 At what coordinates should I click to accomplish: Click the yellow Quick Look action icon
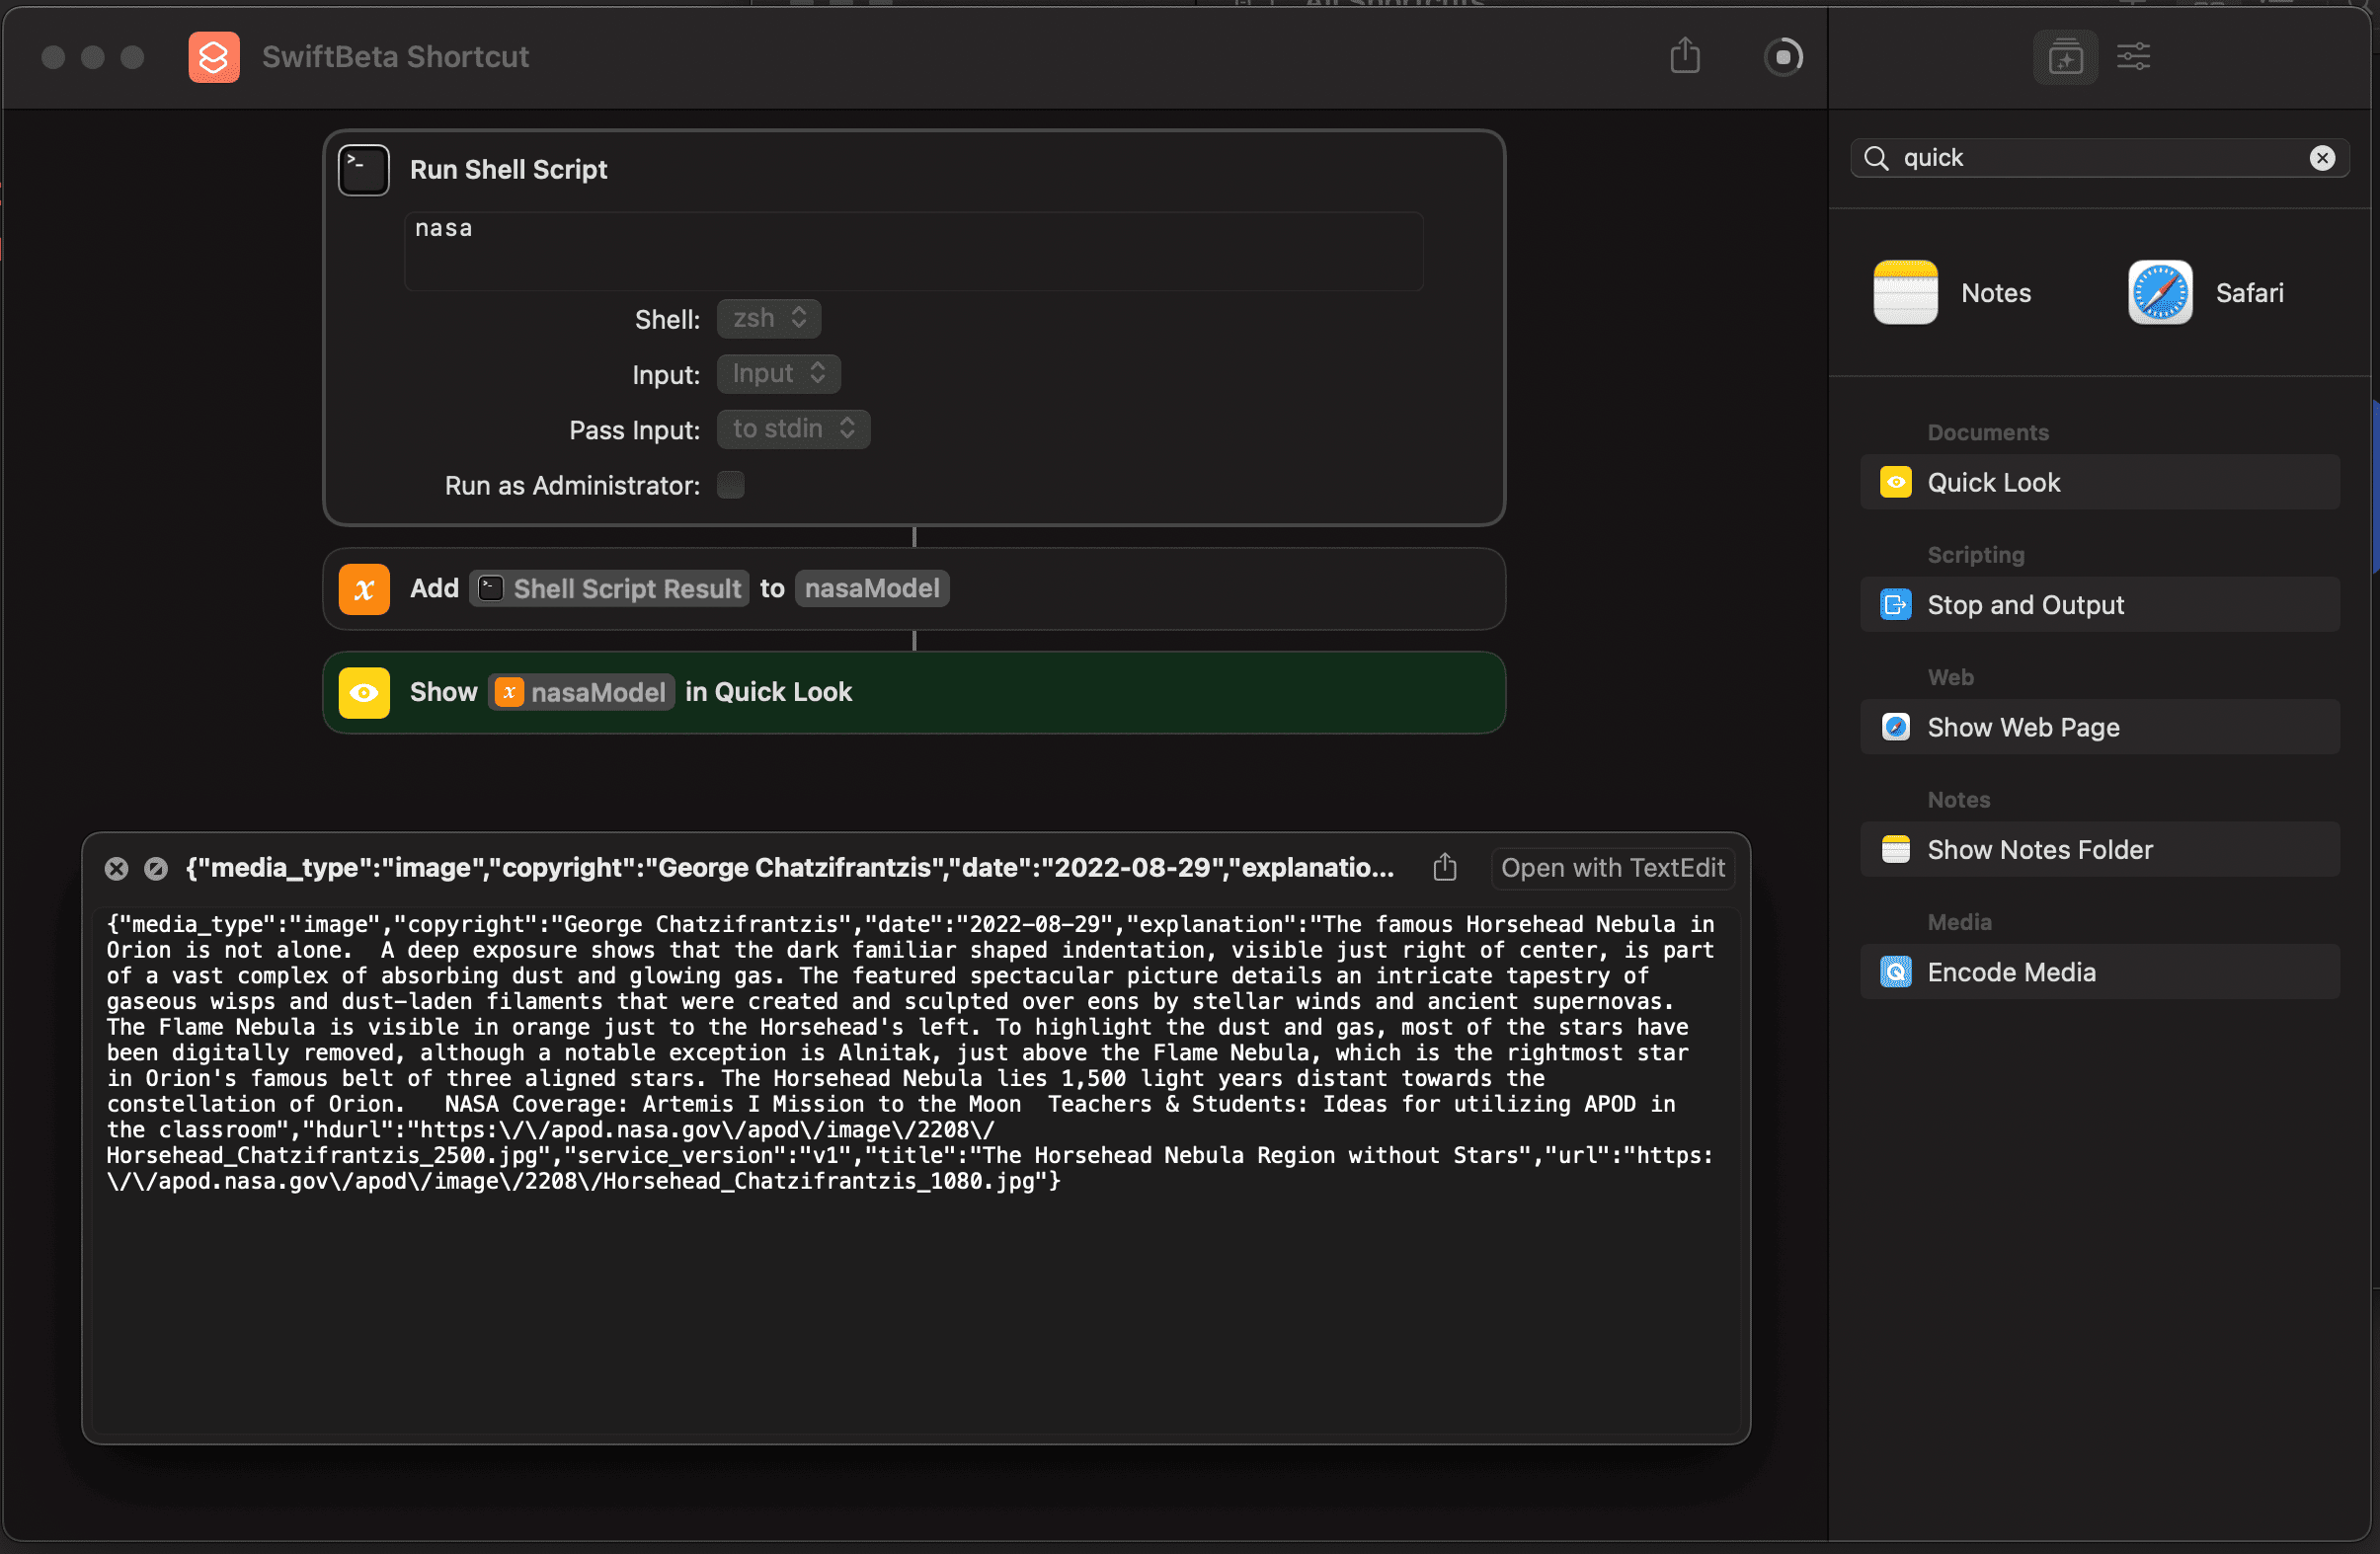[364, 693]
